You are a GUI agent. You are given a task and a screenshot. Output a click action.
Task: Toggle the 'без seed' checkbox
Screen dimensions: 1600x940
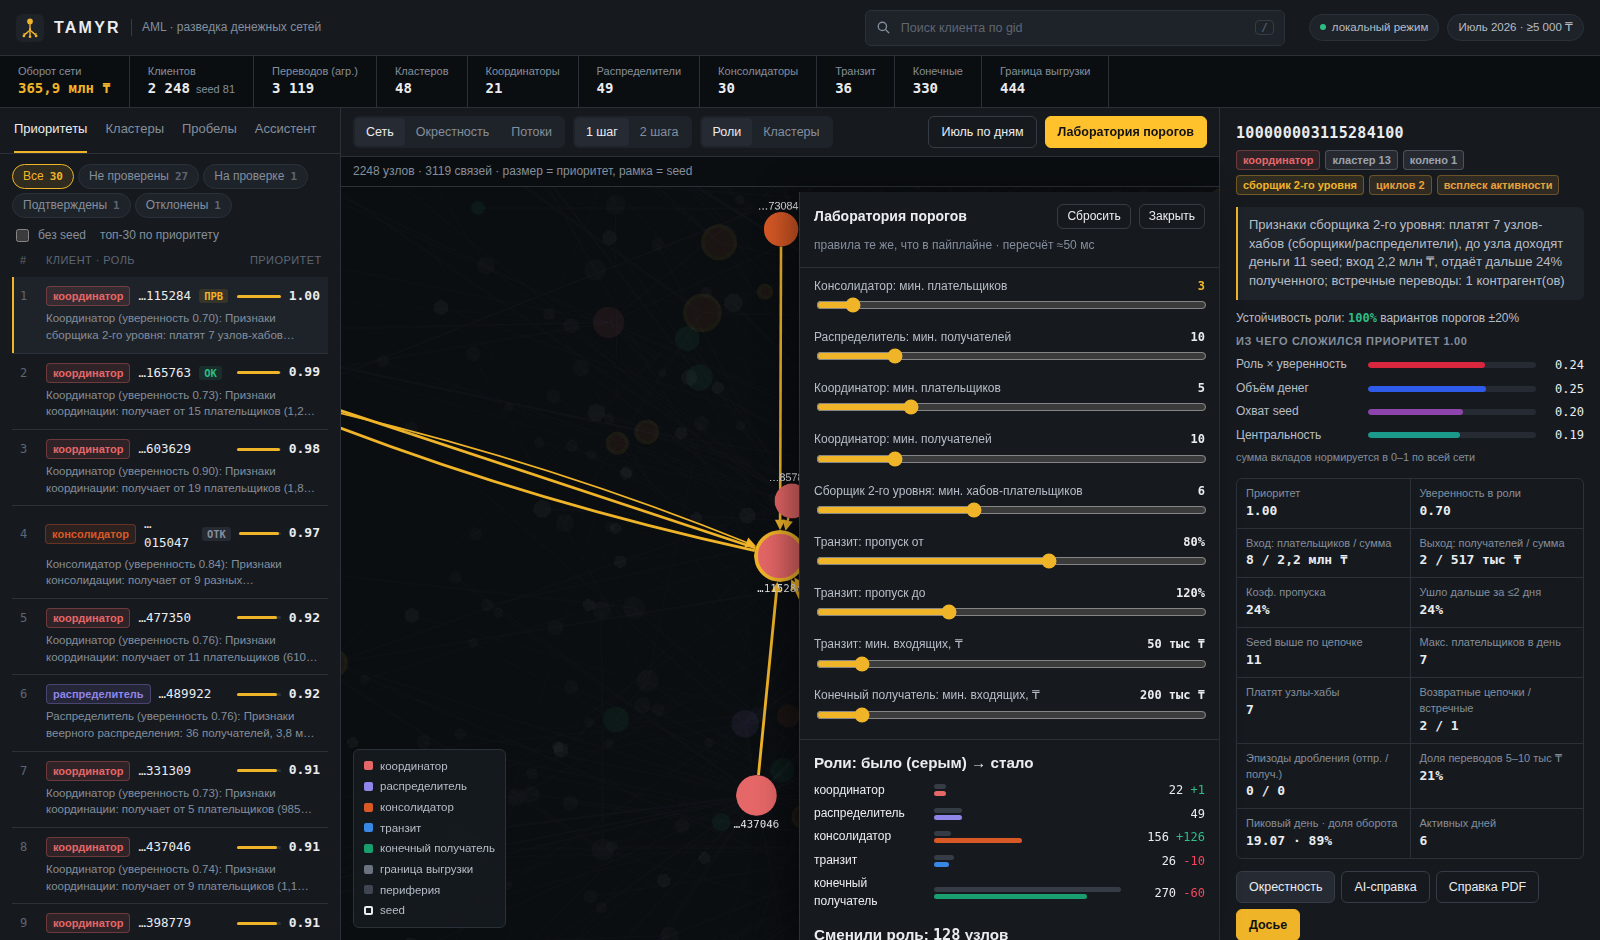(22, 235)
